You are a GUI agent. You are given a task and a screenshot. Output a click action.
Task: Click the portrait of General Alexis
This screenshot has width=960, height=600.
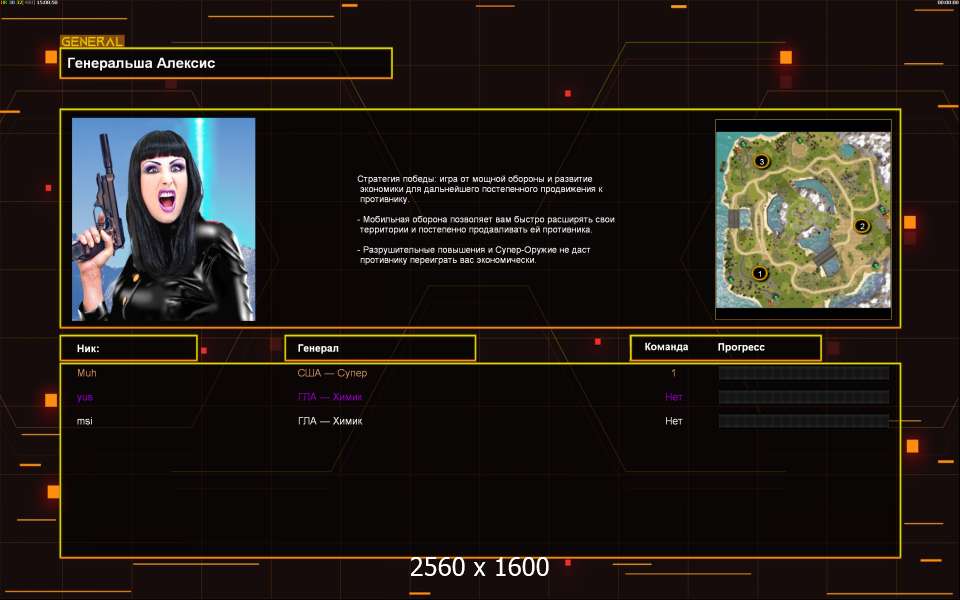(163, 219)
